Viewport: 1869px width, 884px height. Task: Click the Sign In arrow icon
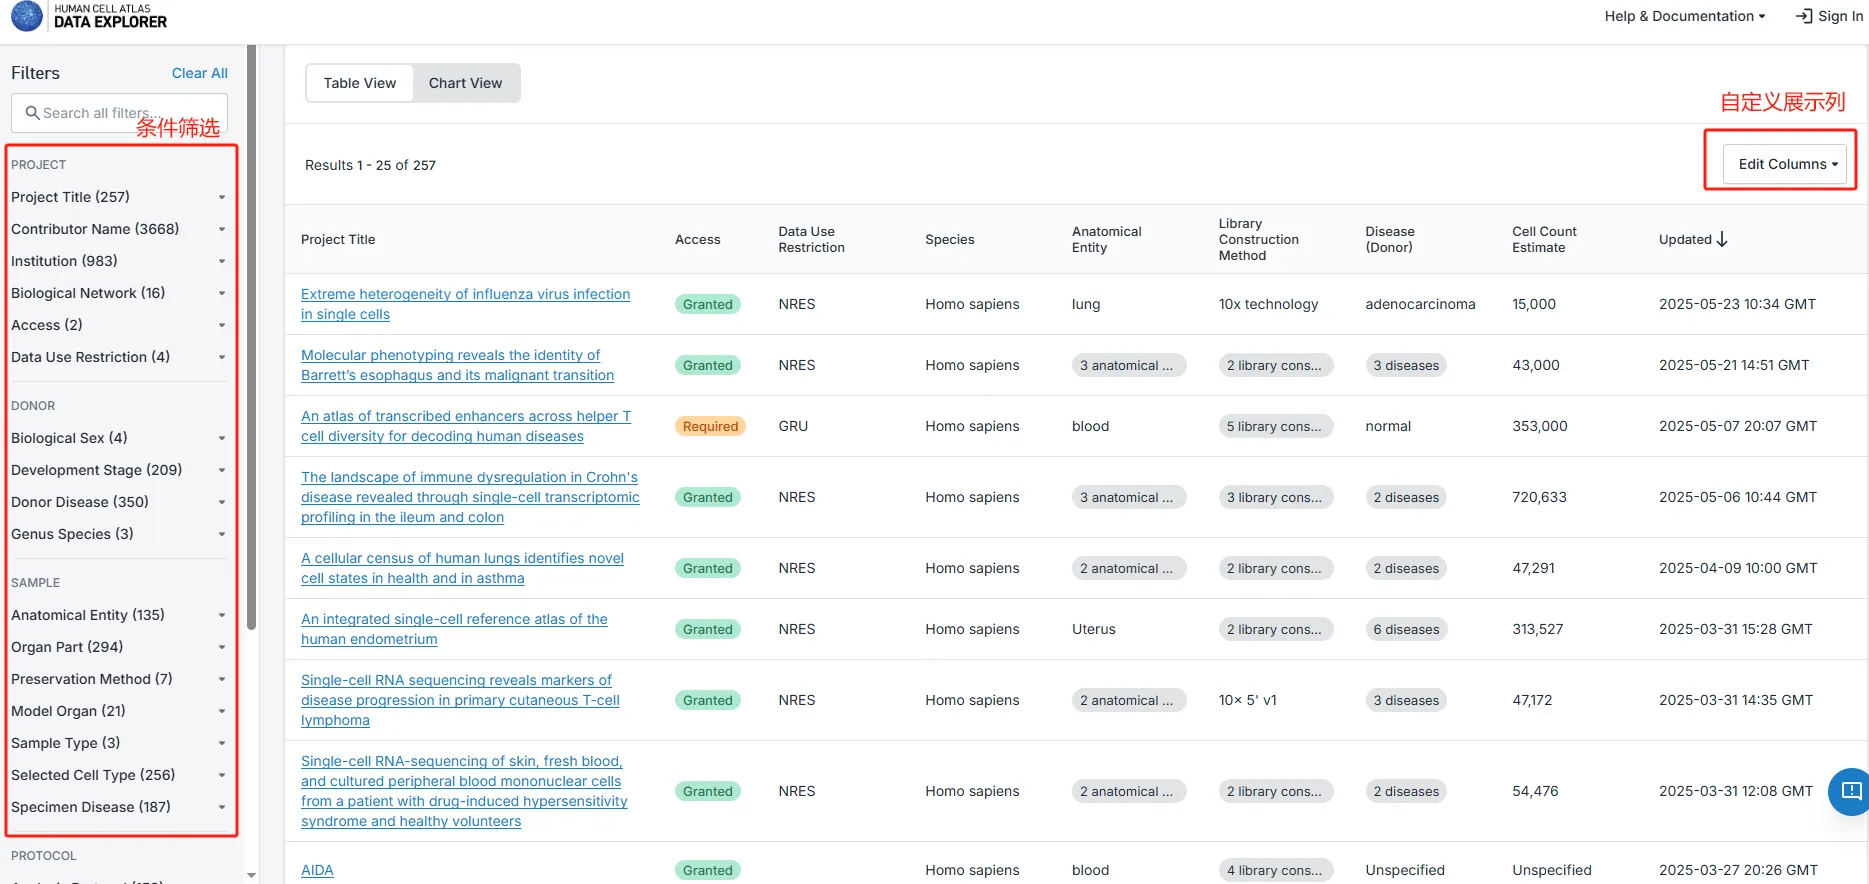[1804, 16]
